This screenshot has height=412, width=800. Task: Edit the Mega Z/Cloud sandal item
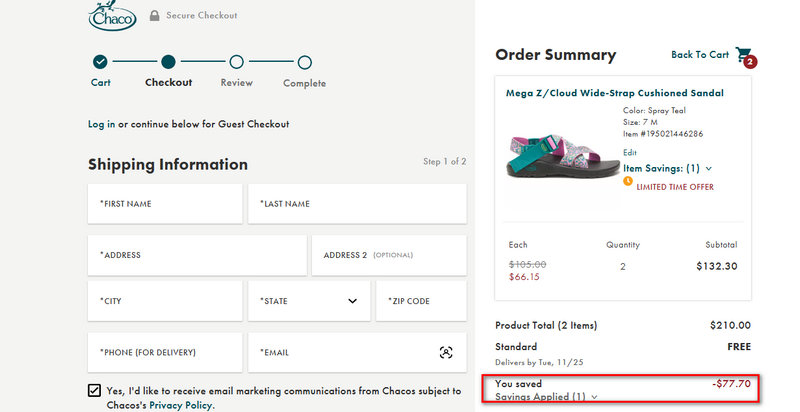pos(629,152)
